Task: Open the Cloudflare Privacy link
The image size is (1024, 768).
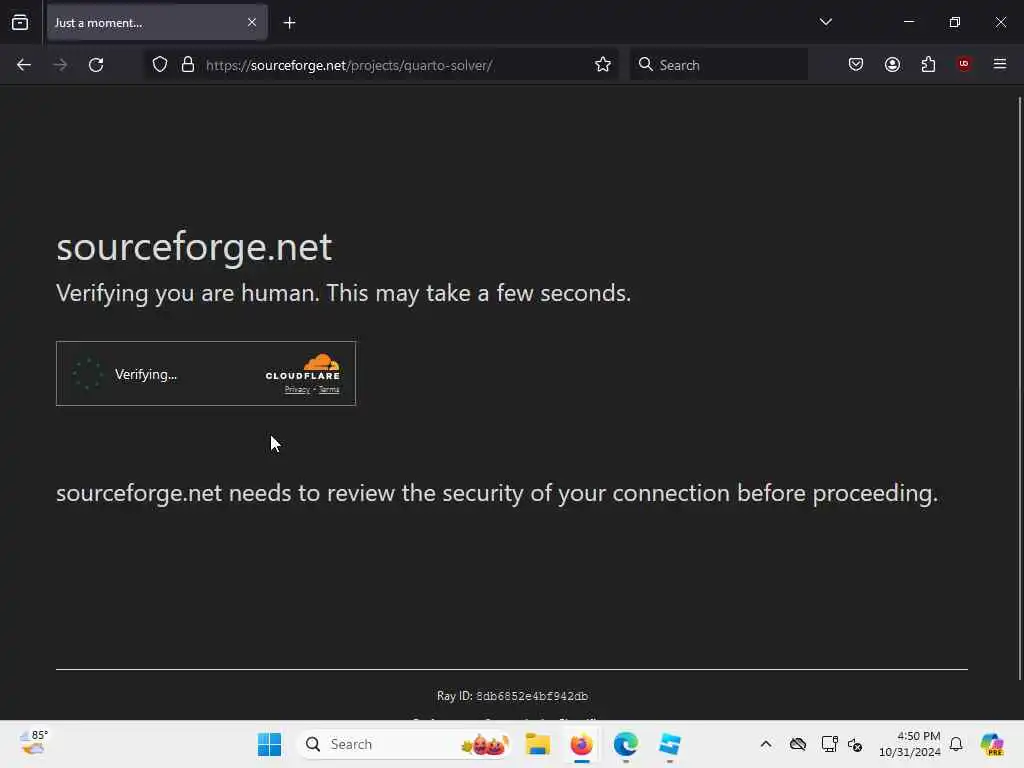Action: click(297, 390)
